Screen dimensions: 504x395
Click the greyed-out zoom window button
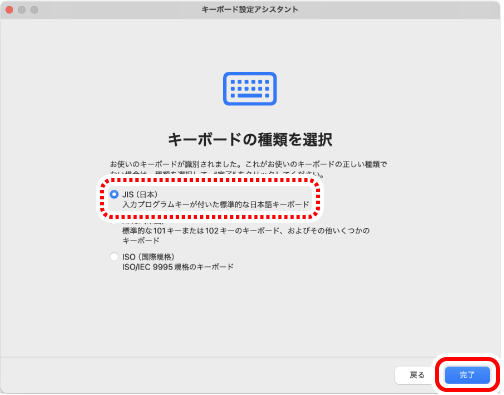(34, 10)
